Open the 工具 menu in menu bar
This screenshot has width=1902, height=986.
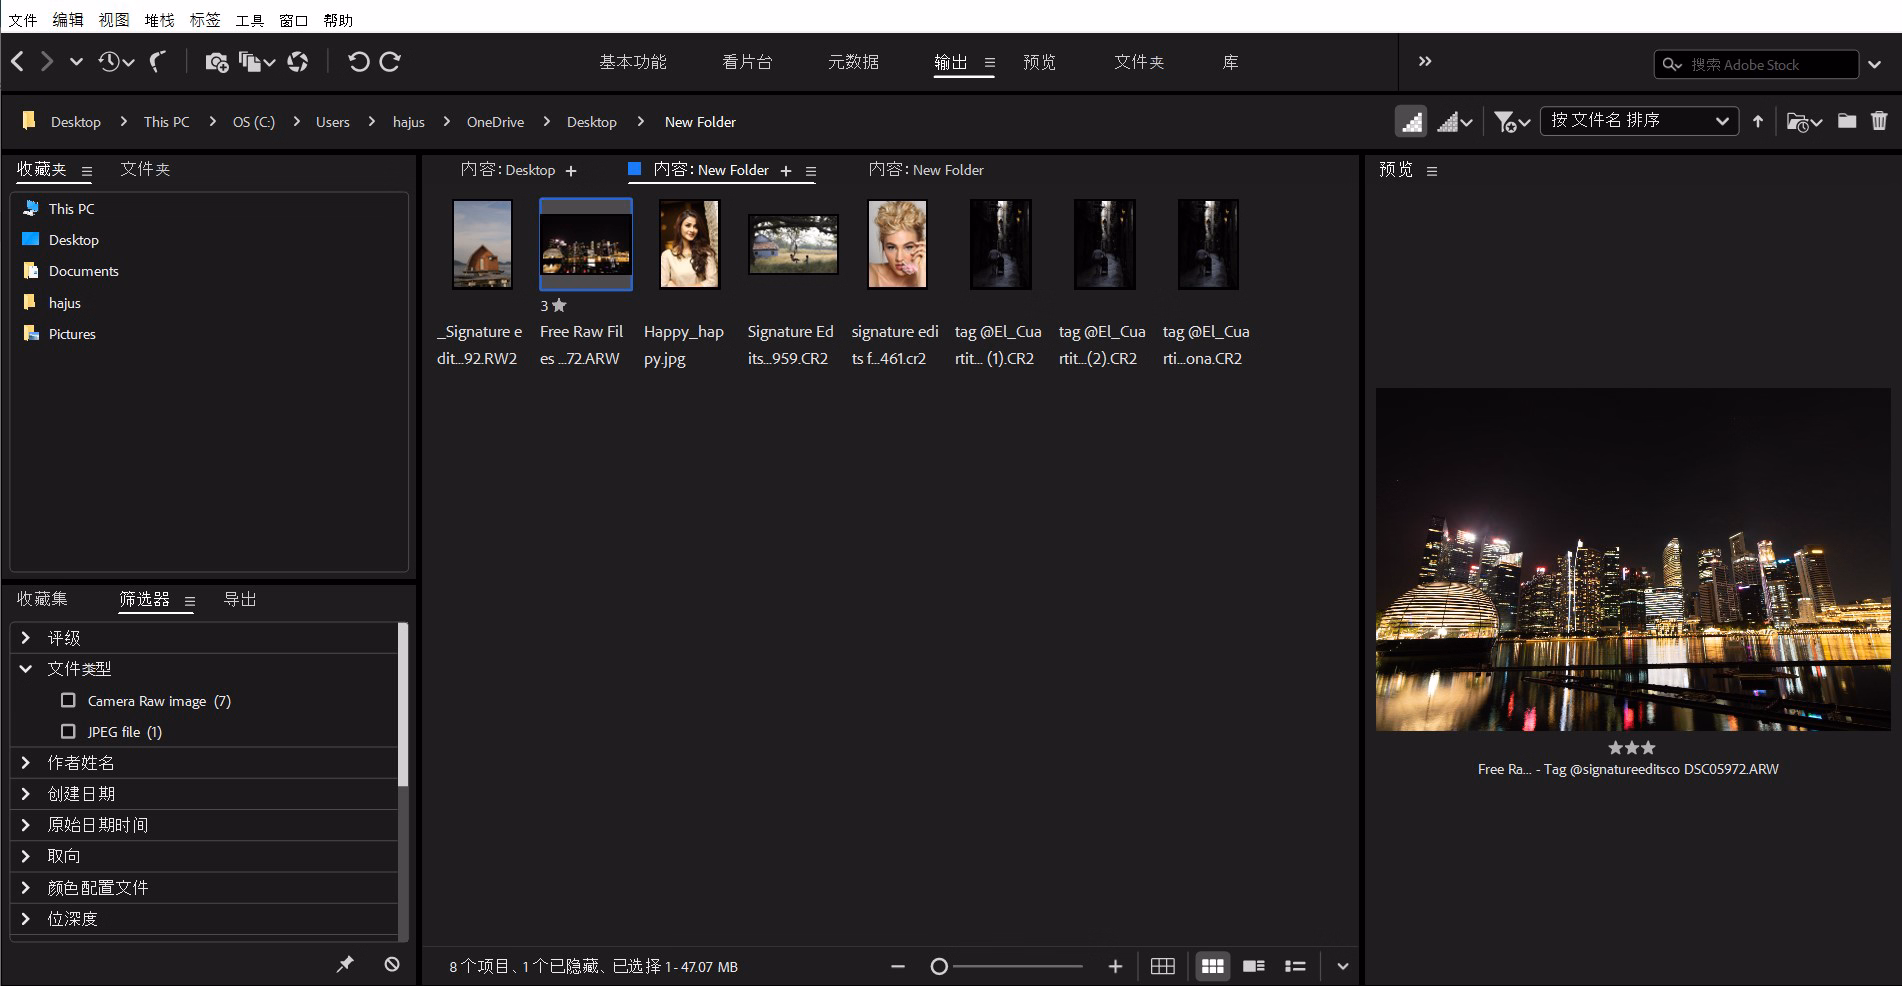[x=249, y=20]
